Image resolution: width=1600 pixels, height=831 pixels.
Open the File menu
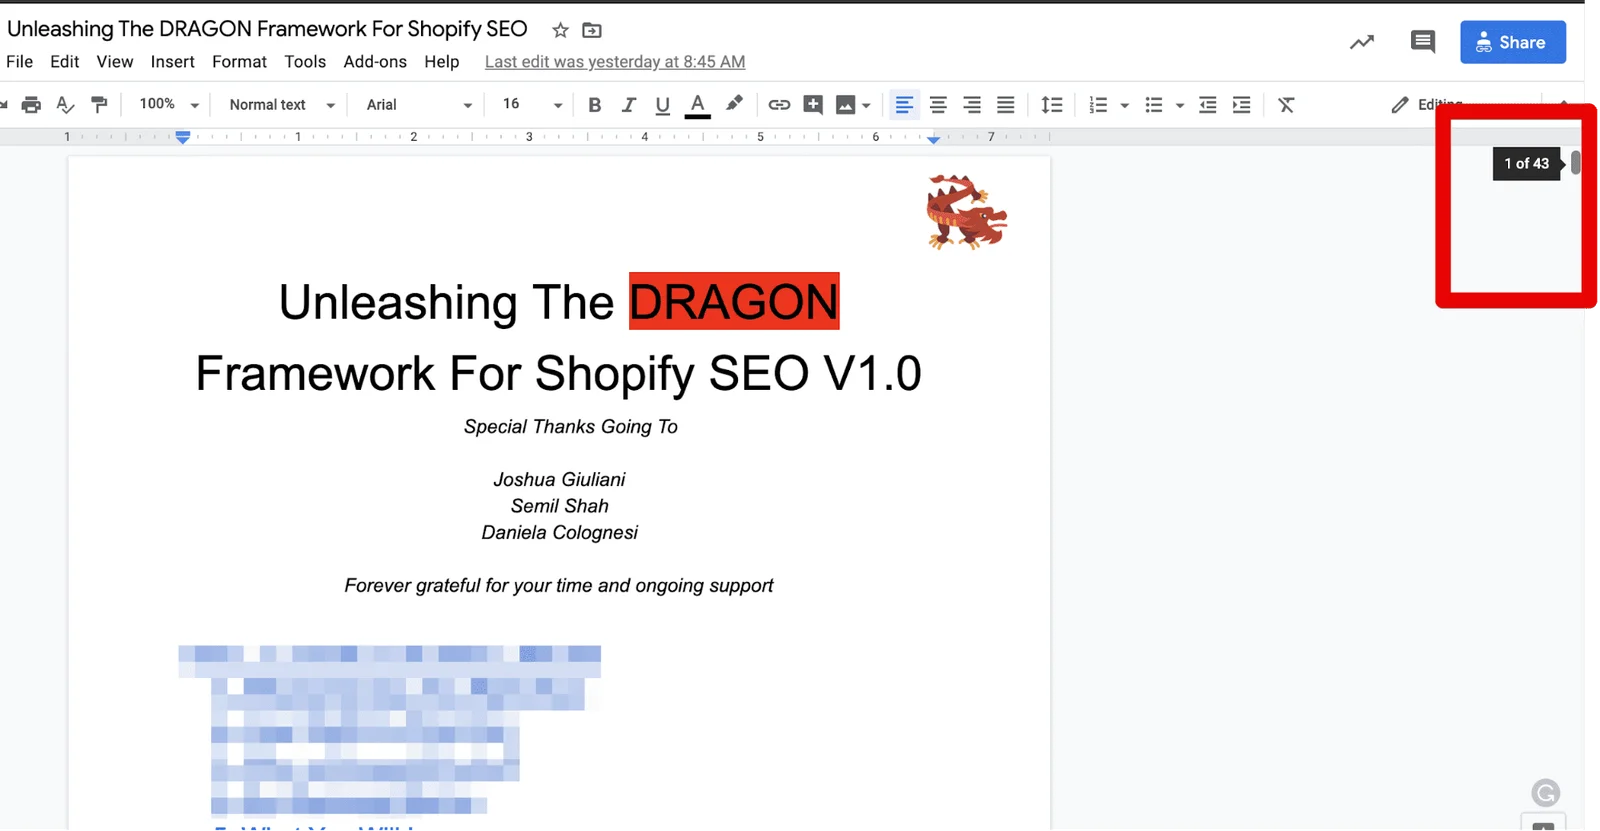pyautogui.click(x=20, y=62)
